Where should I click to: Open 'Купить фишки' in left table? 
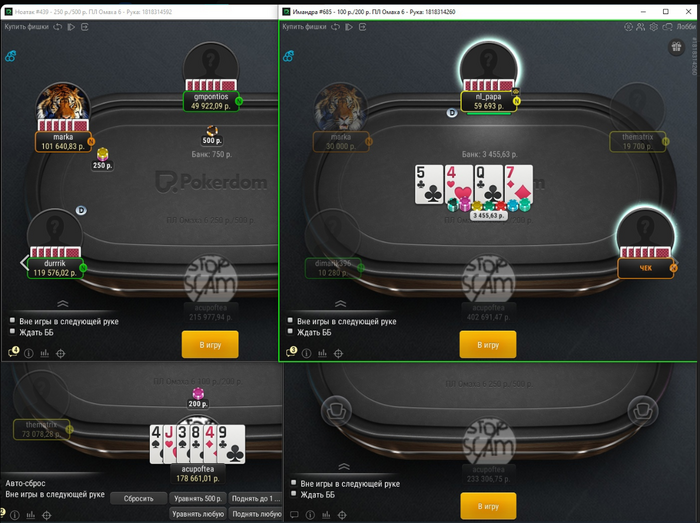coord(27,27)
